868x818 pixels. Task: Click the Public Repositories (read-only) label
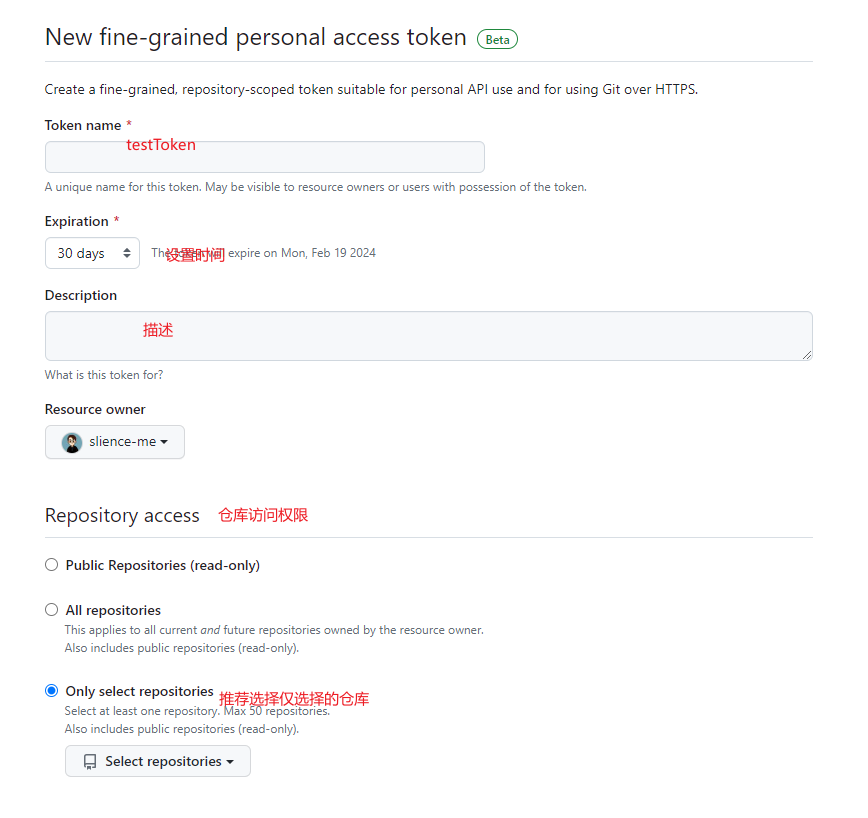coord(163,566)
